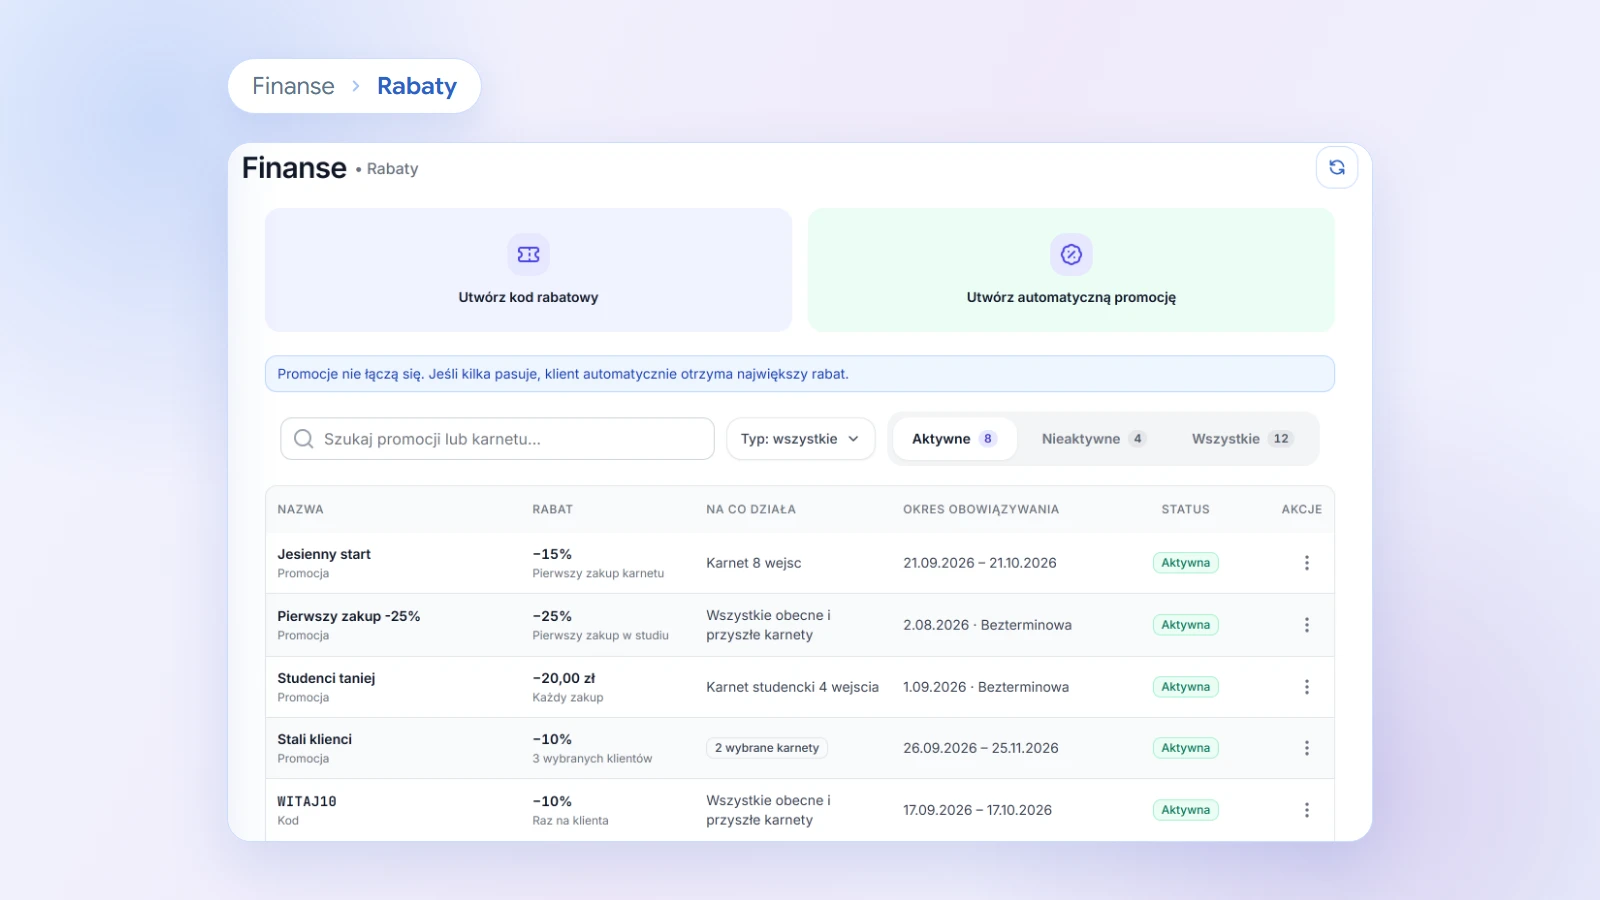Click the Aktywna status badge of Jesienny start
This screenshot has height=900, width=1600.
point(1185,563)
